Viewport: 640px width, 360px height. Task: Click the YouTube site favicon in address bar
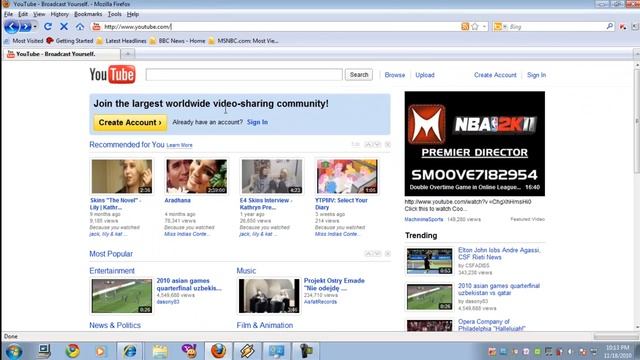pos(96,27)
